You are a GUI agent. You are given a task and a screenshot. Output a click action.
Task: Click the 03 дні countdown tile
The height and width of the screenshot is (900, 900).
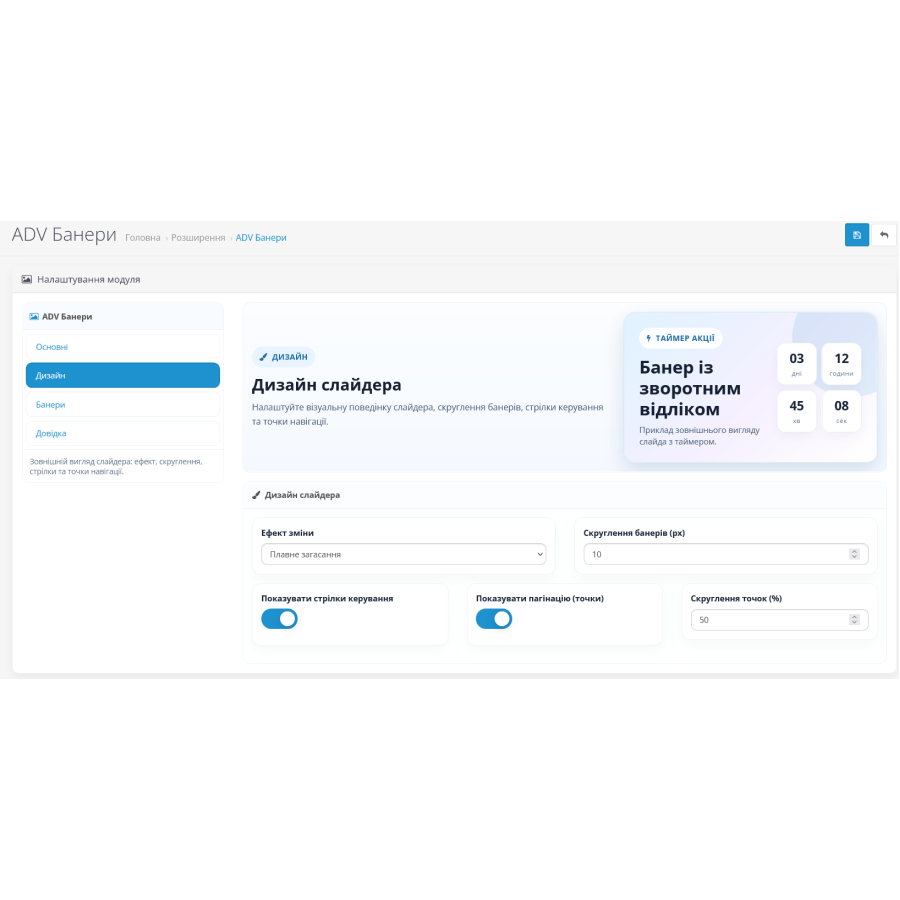pyautogui.click(x=797, y=363)
